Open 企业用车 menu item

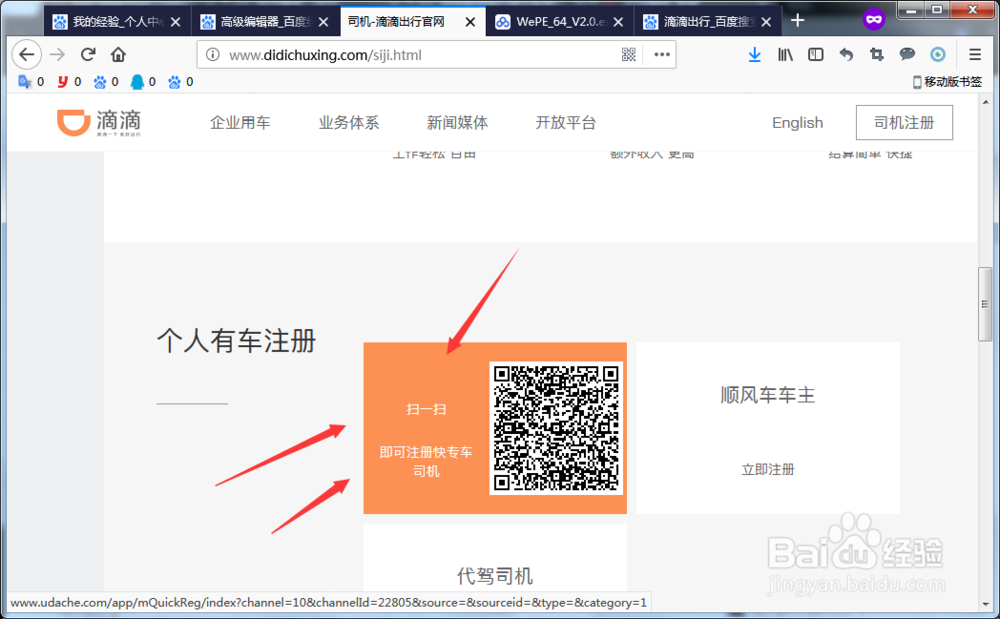(240, 123)
